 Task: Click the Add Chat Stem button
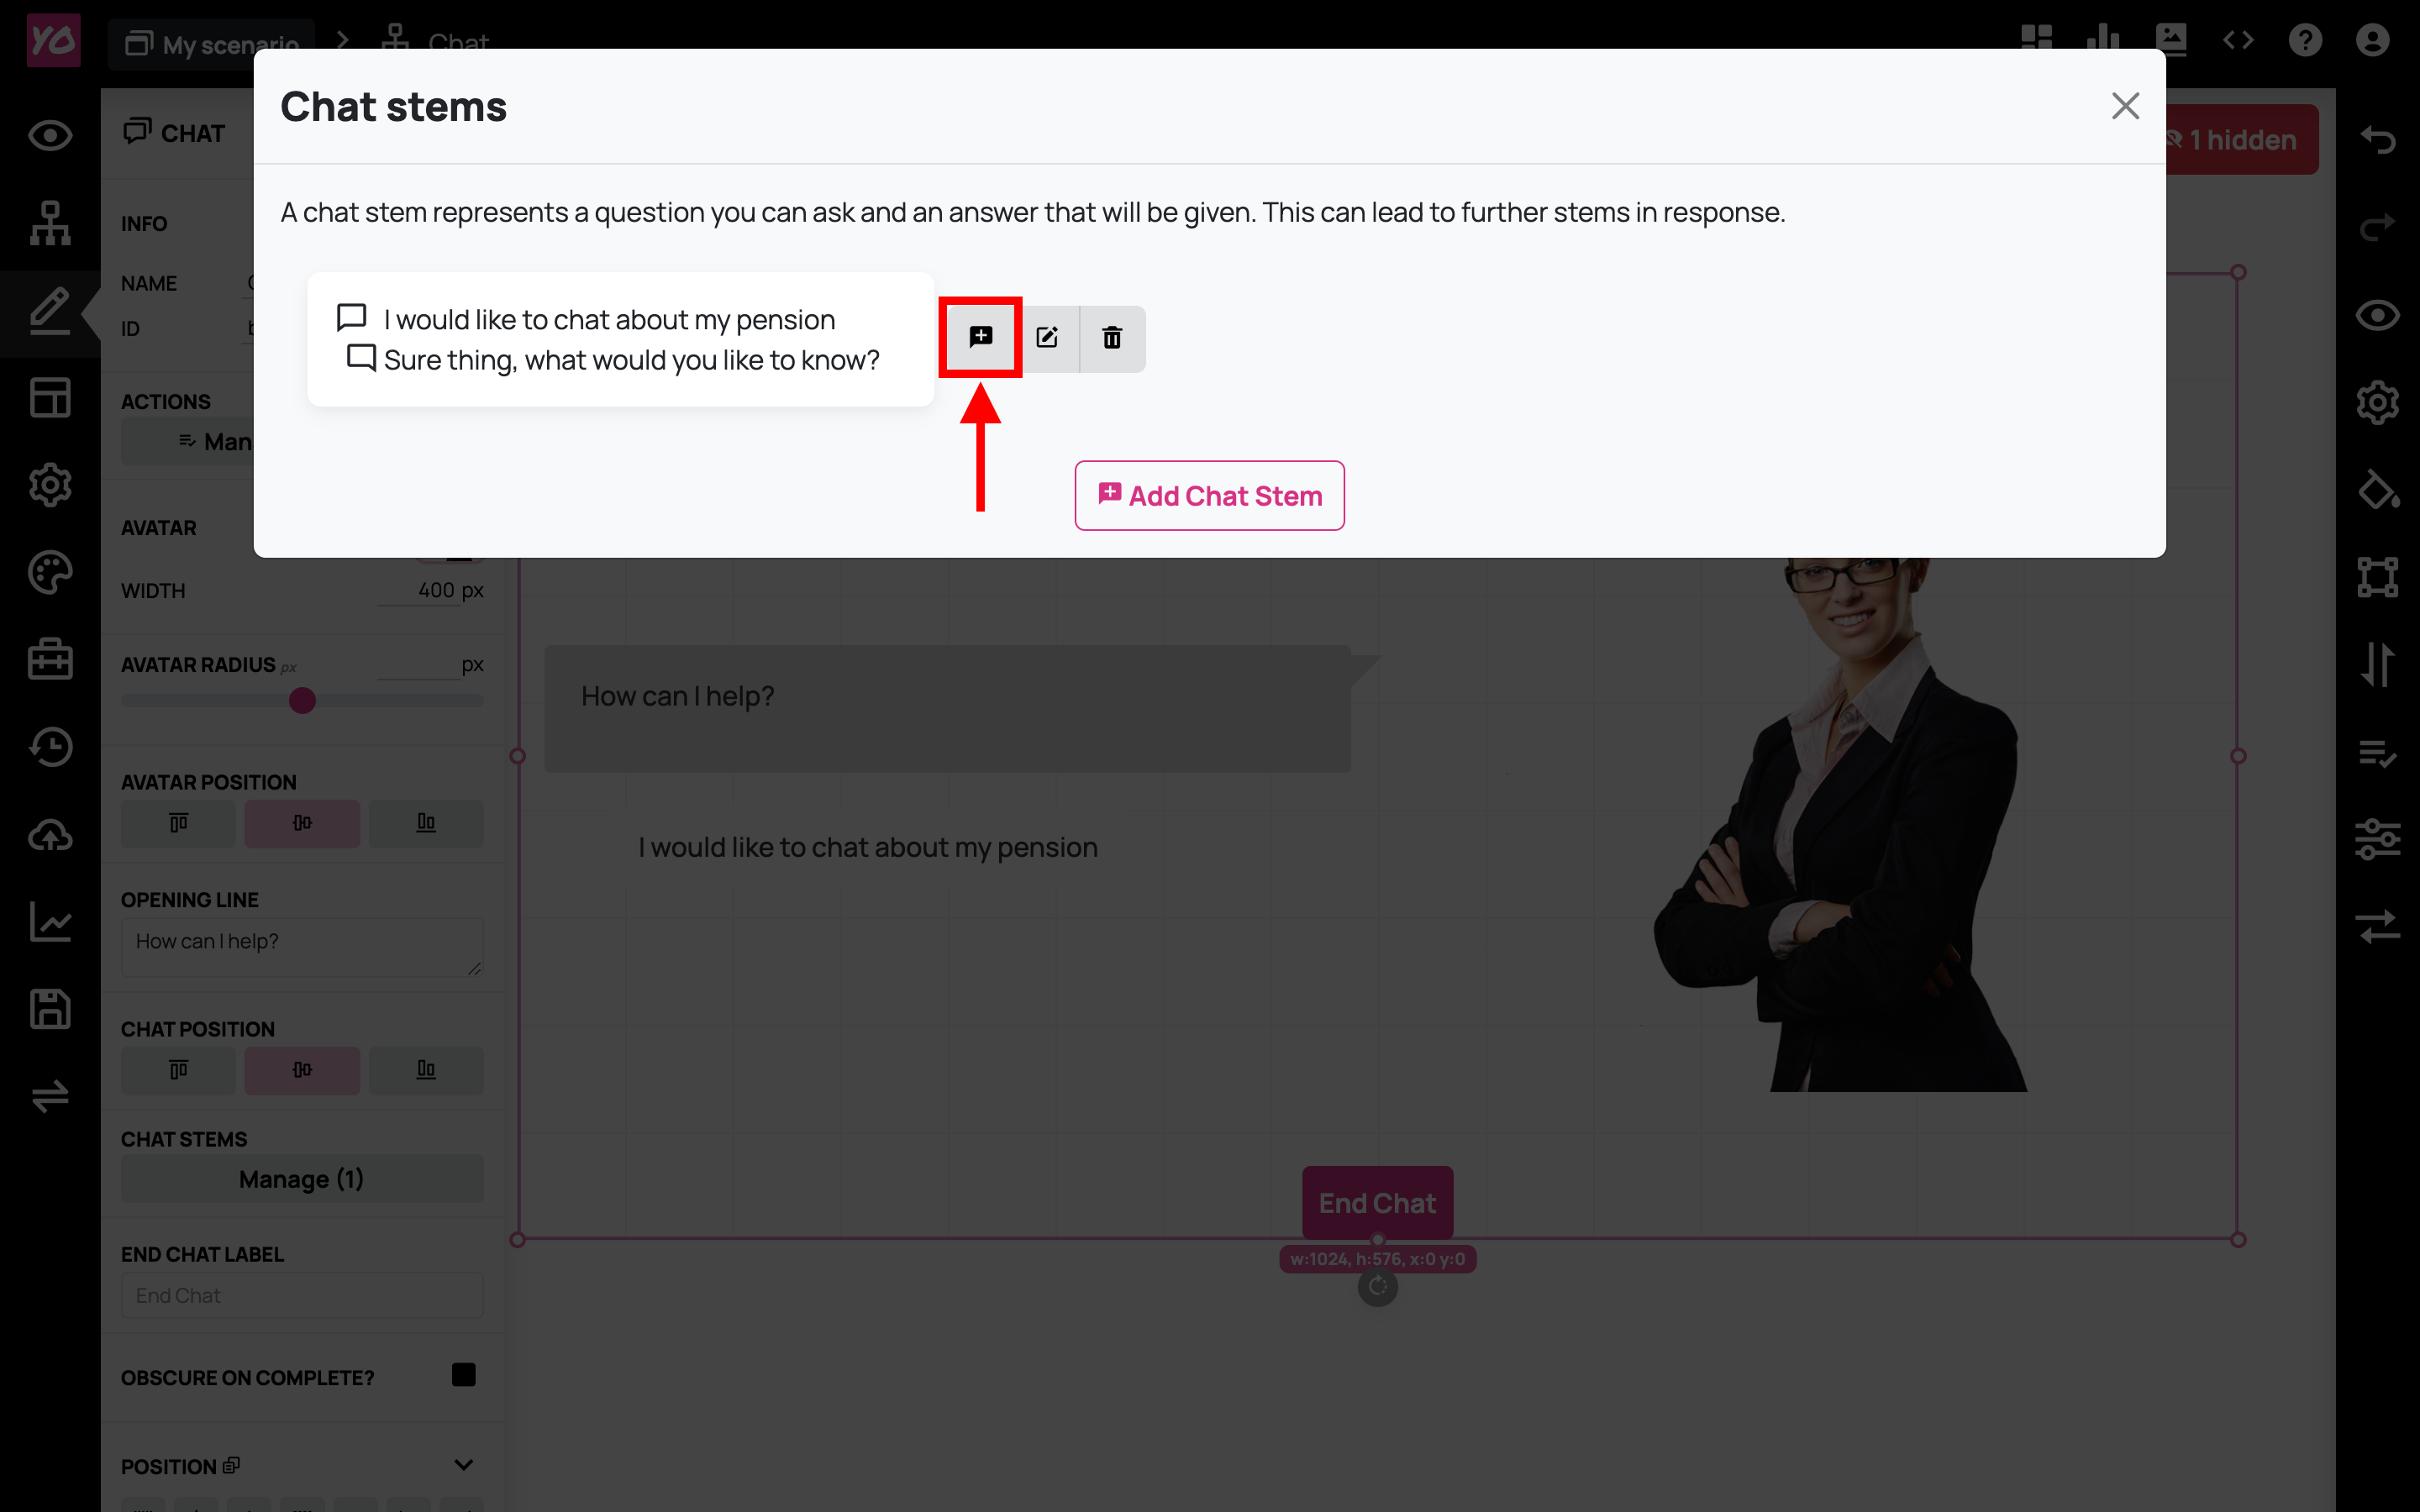click(1209, 496)
